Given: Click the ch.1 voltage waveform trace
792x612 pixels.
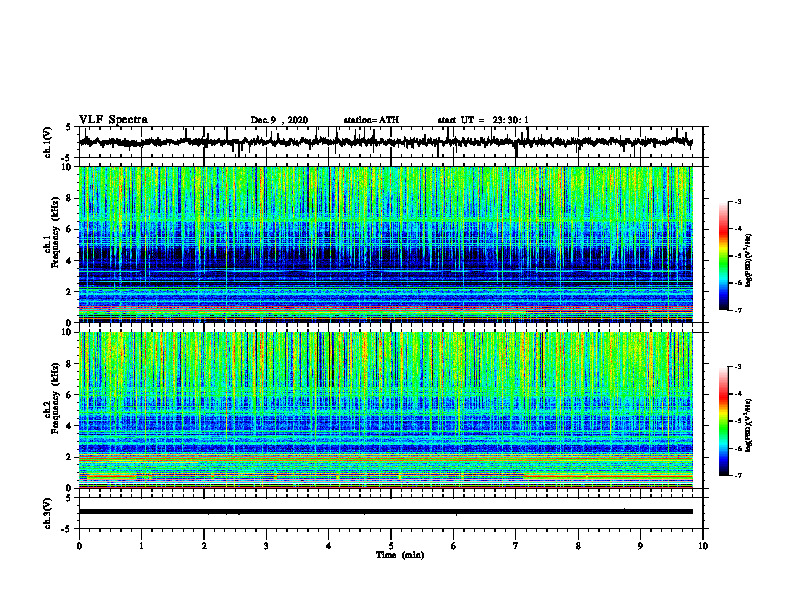Looking at the screenshot, I should click(x=386, y=142).
